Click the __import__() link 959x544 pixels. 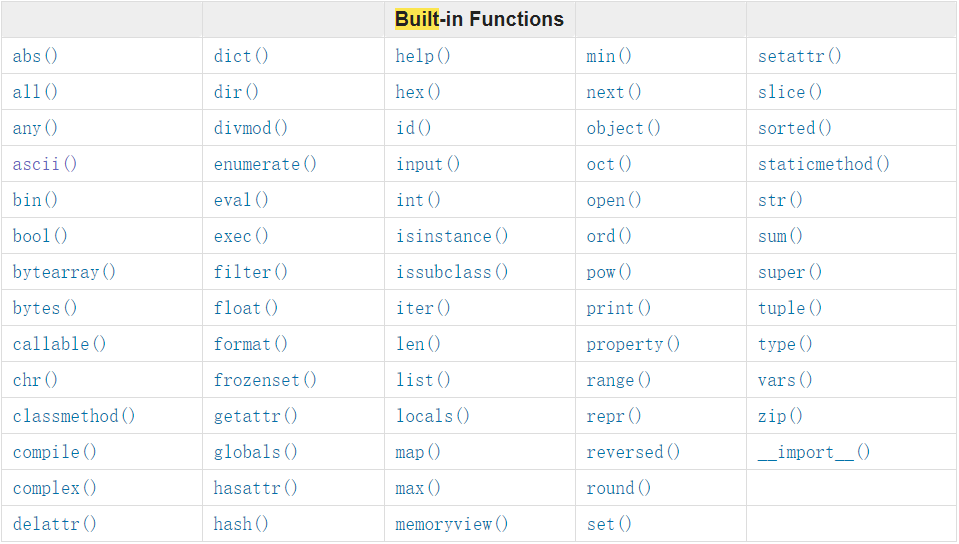pyautogui.click(x=814, y=452)
